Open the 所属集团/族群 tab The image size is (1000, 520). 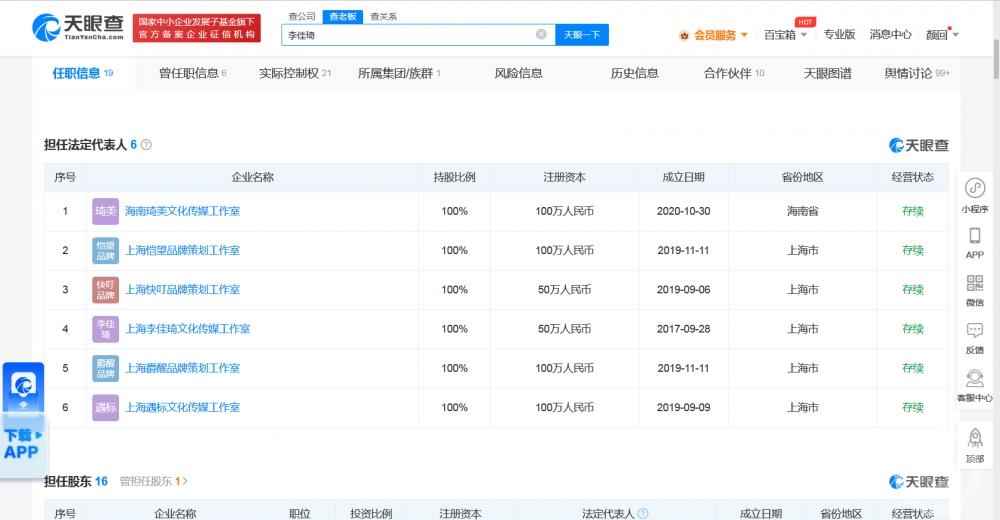point(399,73)
